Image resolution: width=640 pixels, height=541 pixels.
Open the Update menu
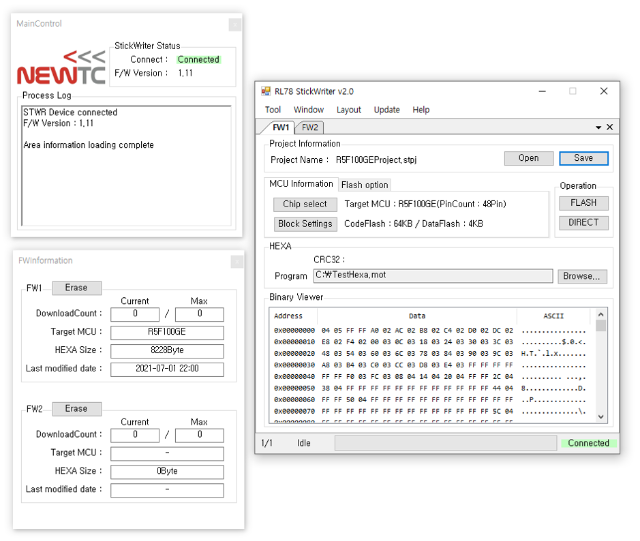(386, 110)
